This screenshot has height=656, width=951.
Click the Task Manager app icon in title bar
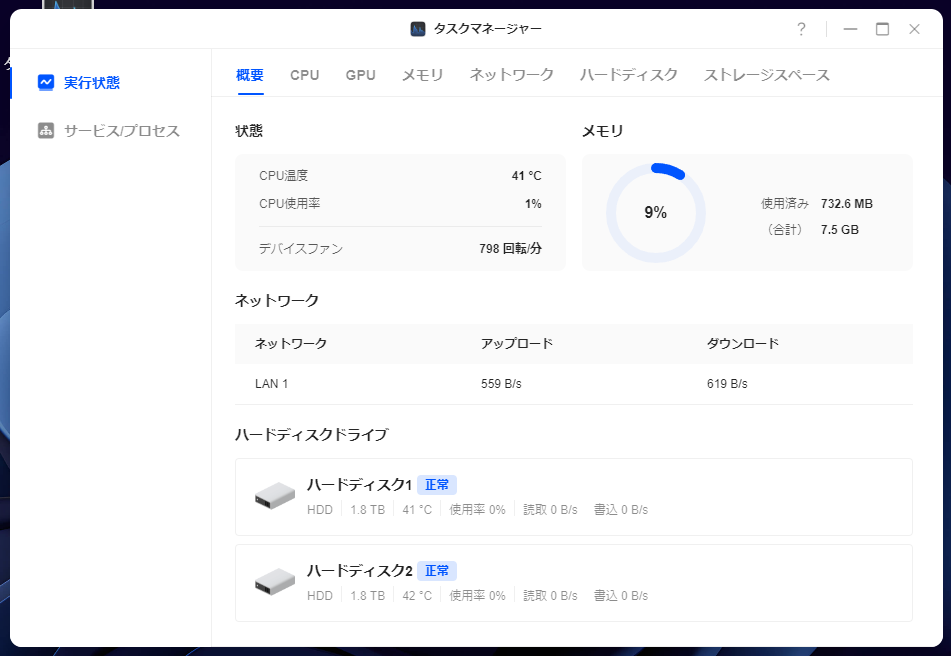tap(418, 29)
